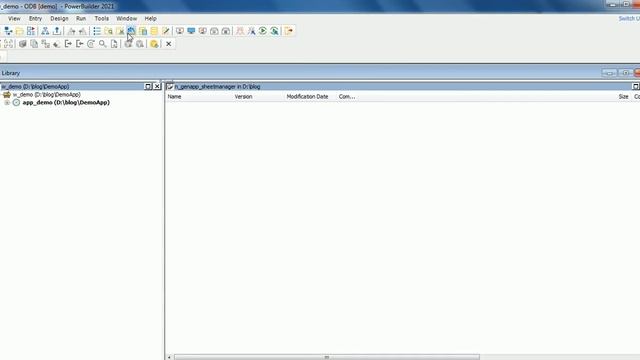
Task: Open the Entry menu
Action: coord(36,18)
